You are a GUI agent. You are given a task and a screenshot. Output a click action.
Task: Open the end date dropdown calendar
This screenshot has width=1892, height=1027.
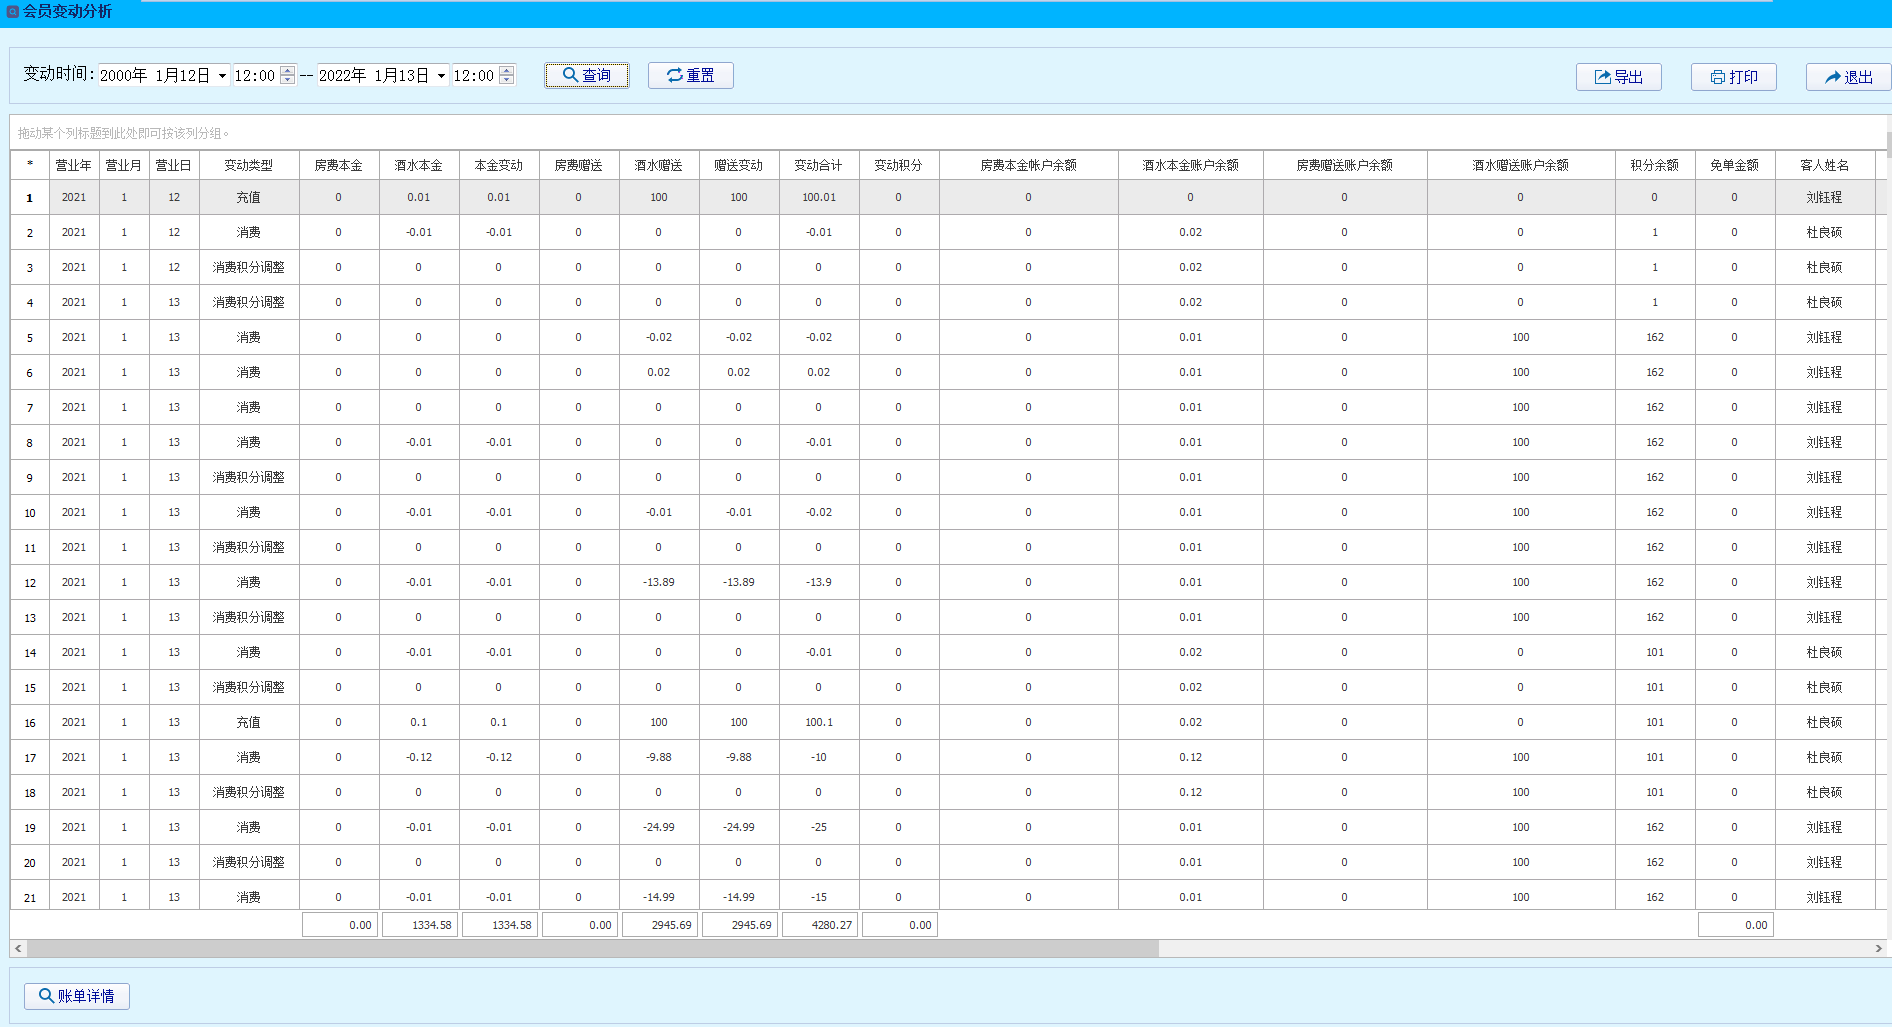[441, 76]
